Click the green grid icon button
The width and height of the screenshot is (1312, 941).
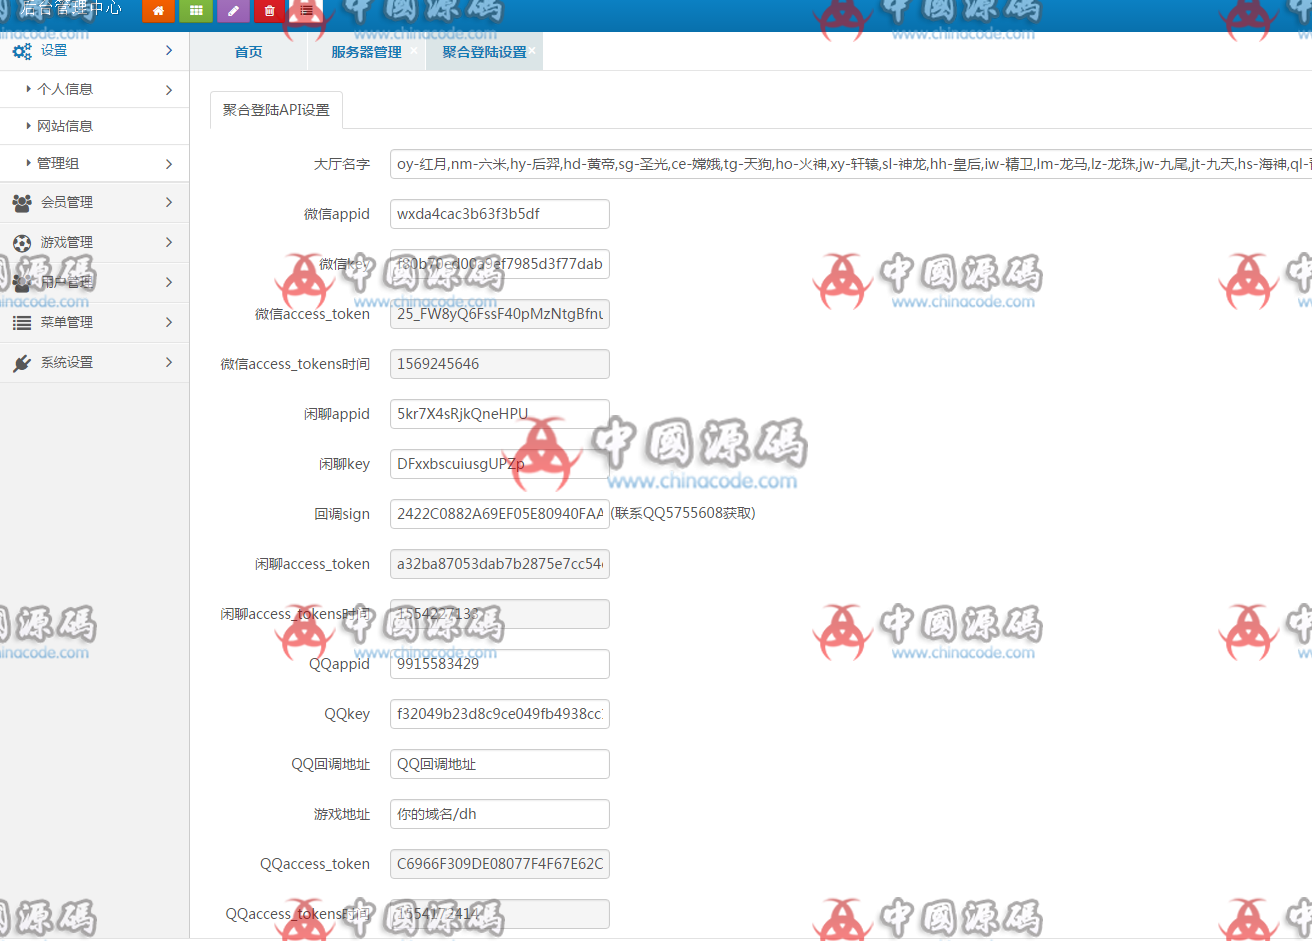tap(196, 11)
